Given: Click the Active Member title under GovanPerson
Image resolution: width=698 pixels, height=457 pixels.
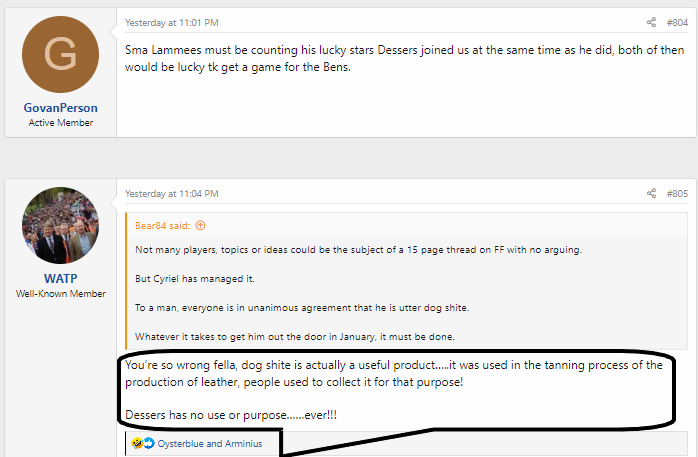Looking at the screenshot, I should click(60, 123).
